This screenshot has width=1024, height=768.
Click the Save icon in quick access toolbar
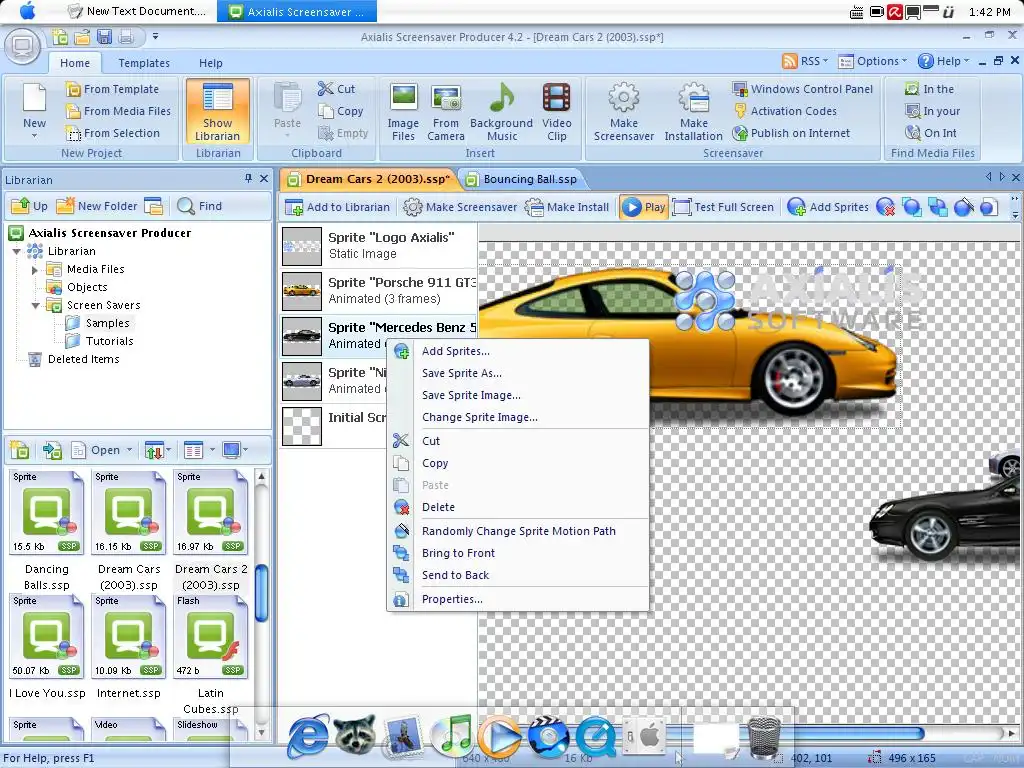pyautogui.click(x=104, y=37)
